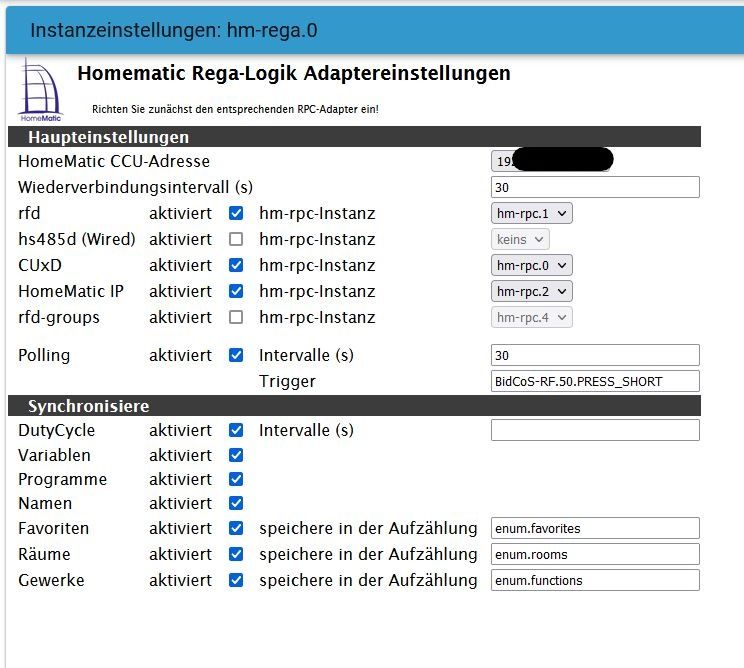The height and width of the screenshot is (668, 744).
Task: Toggle the Polling aktiviert checkbox
Action: pyautogui.click(x=236, y=355)
